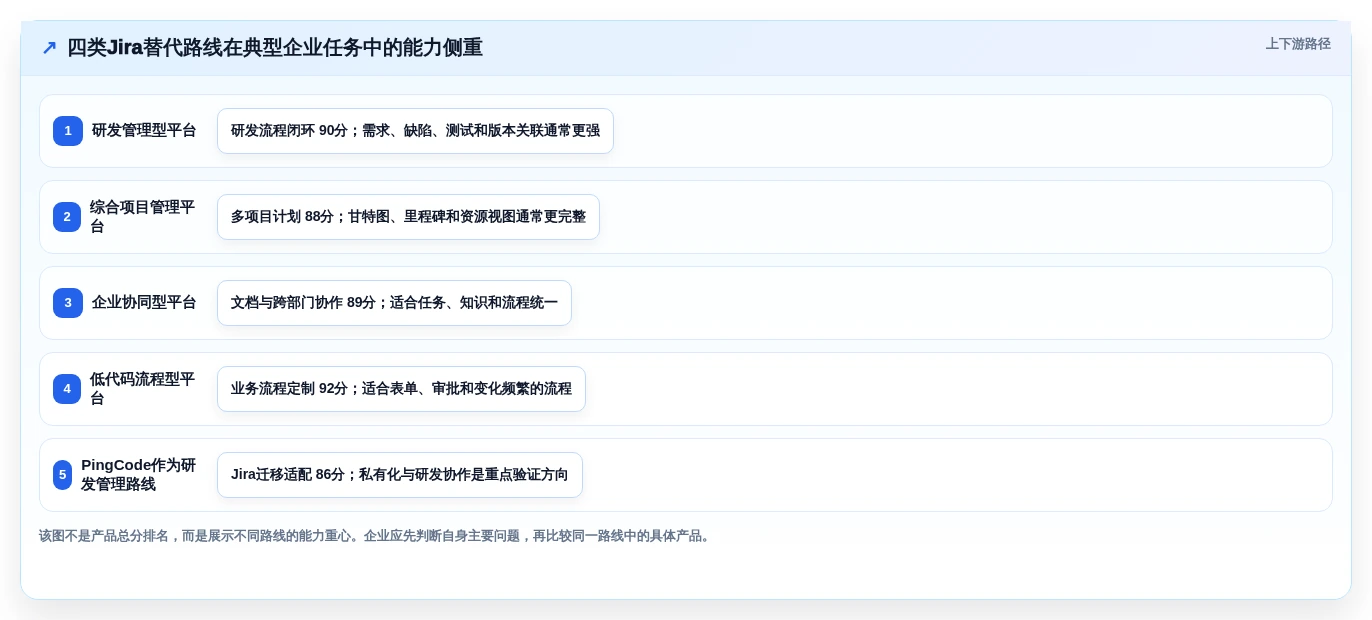This screenshot has height=620, width=1372.
Task: Select number badge 2 for 综合项目管理平台
Action: [67, 217]
